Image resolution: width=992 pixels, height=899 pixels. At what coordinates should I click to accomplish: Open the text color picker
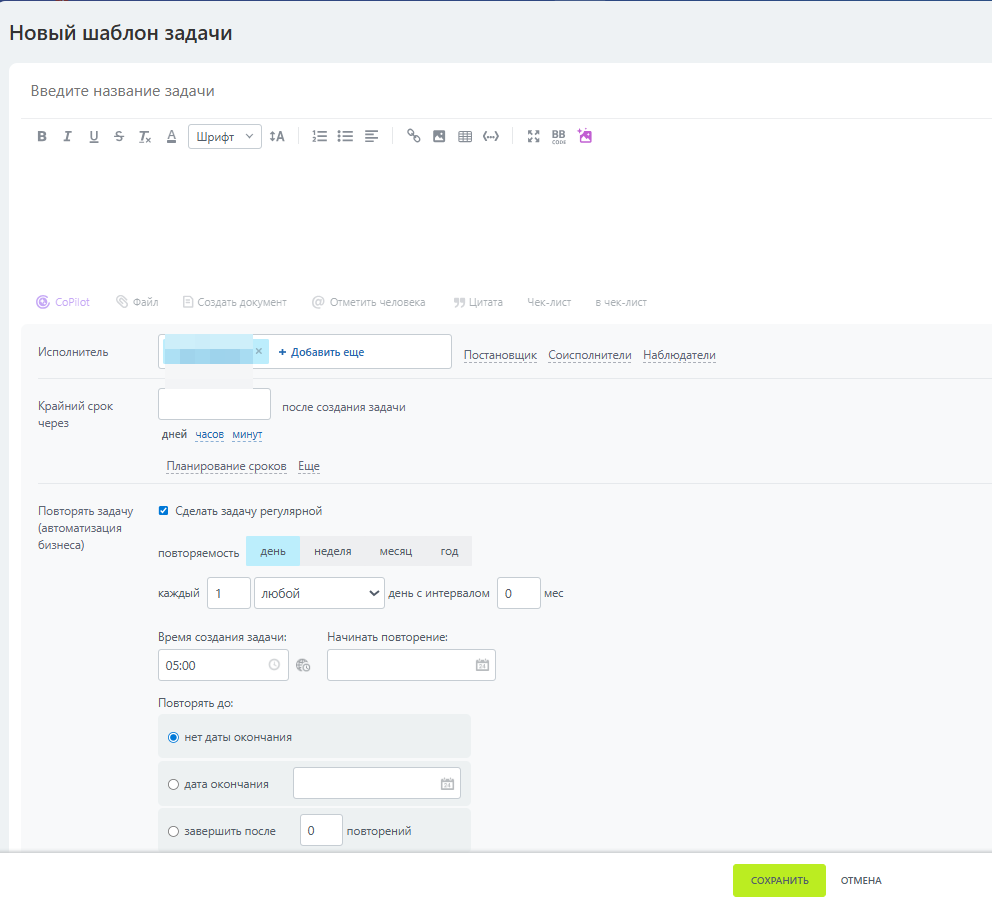pyautogui.click(x=171, y=137)
